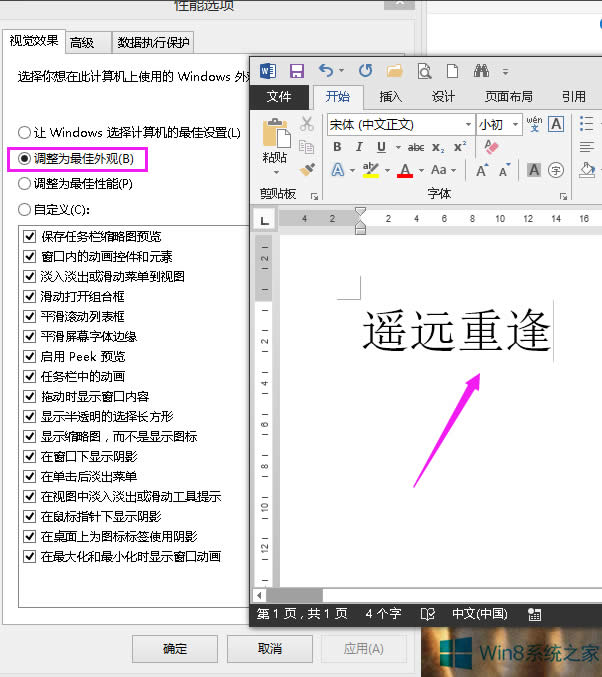The image size is (602, 677).
Task: Click the Grow Font icon
Action: [482, 170]
